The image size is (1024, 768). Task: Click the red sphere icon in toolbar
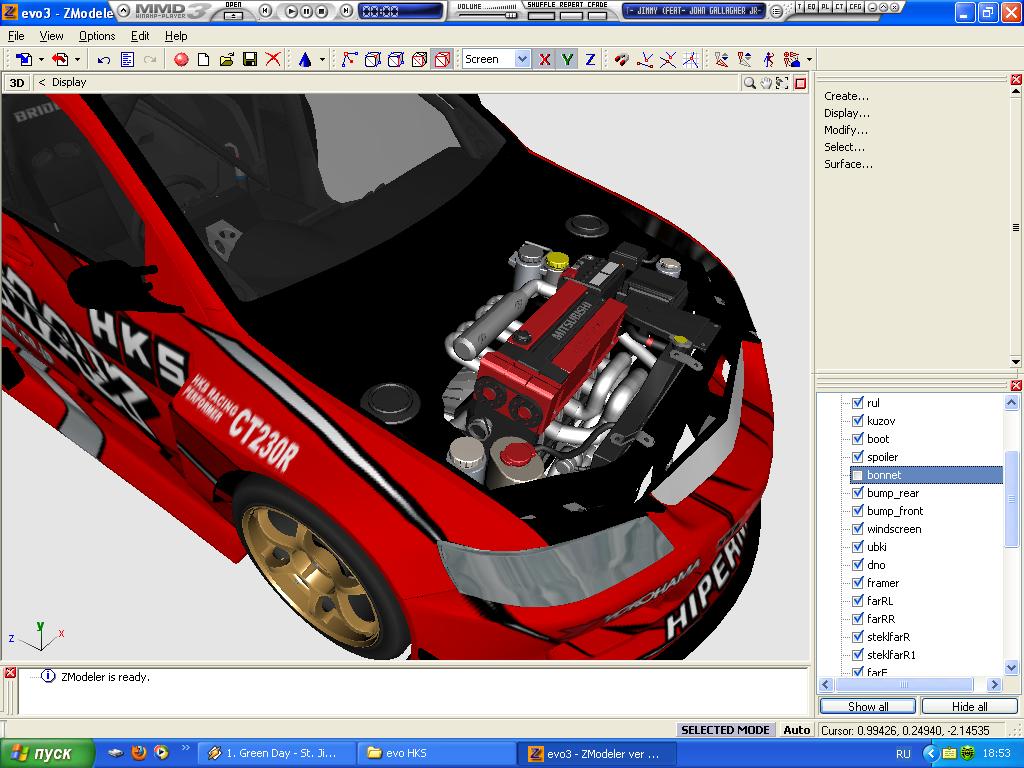point(181,60)
